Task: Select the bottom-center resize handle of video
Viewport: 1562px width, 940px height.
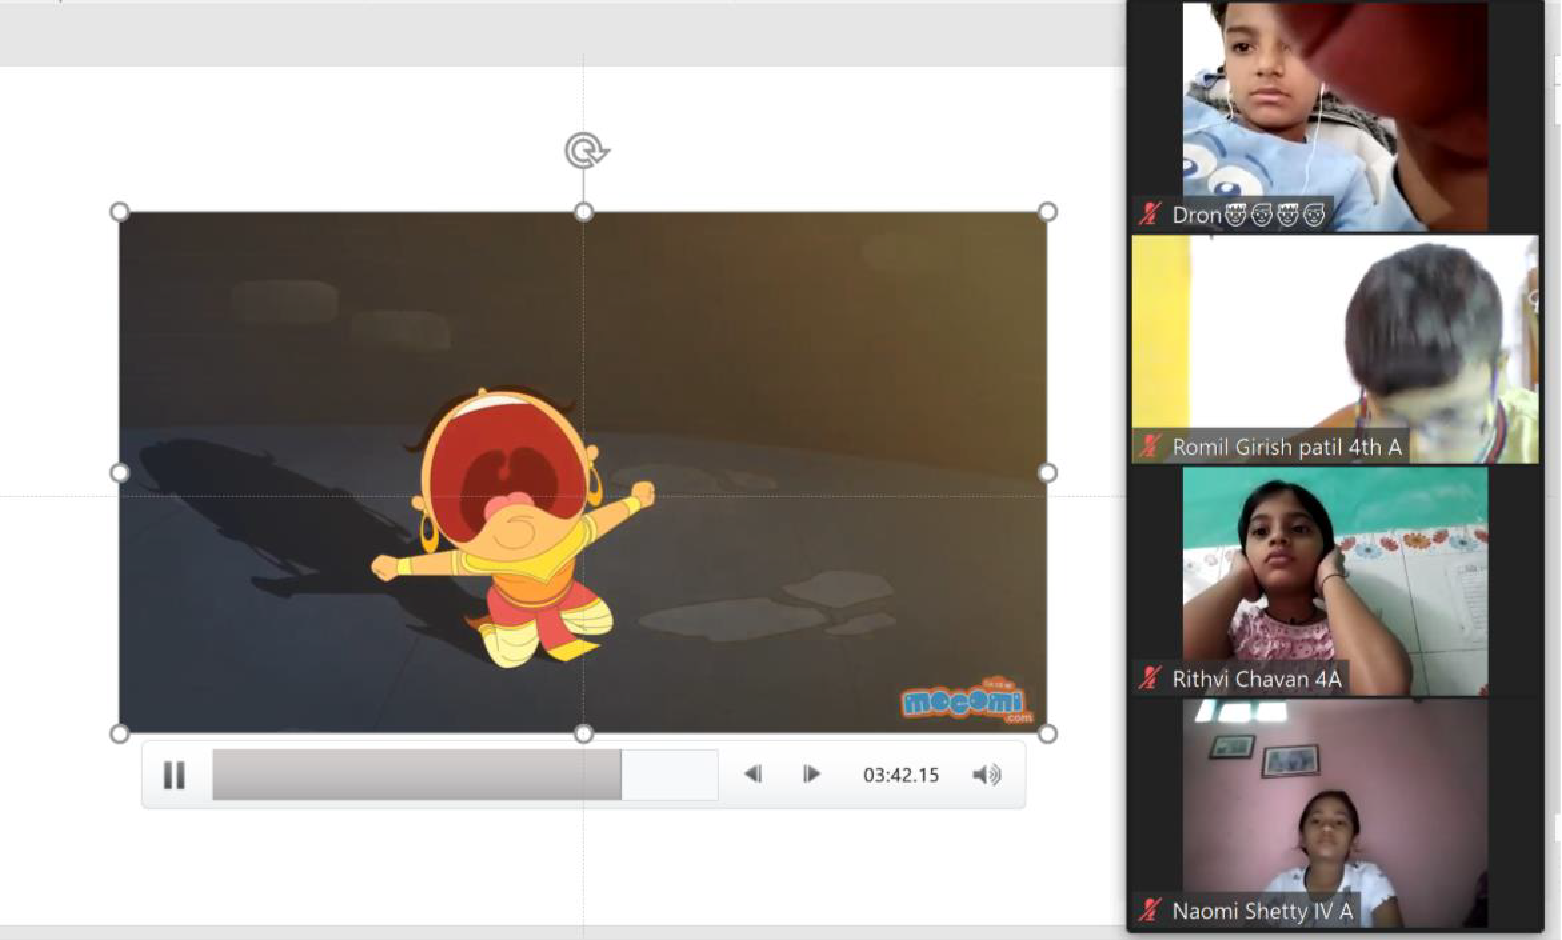Action: pos(584,734)
